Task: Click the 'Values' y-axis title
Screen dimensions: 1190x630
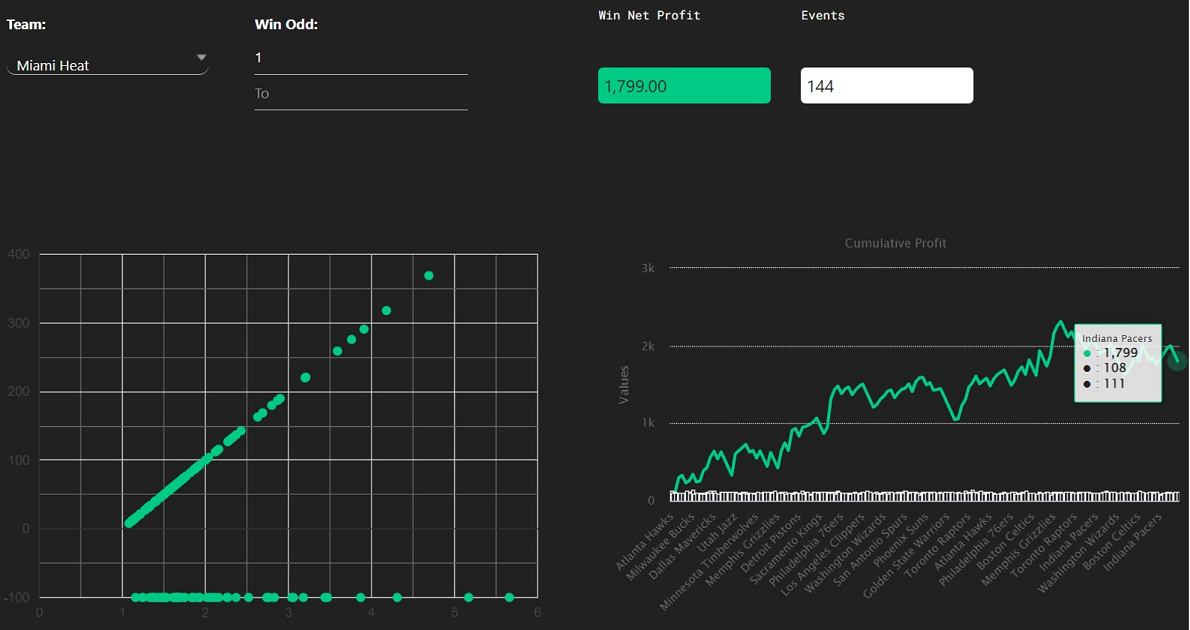Action: pyautogui.click(x=624, y=385)
